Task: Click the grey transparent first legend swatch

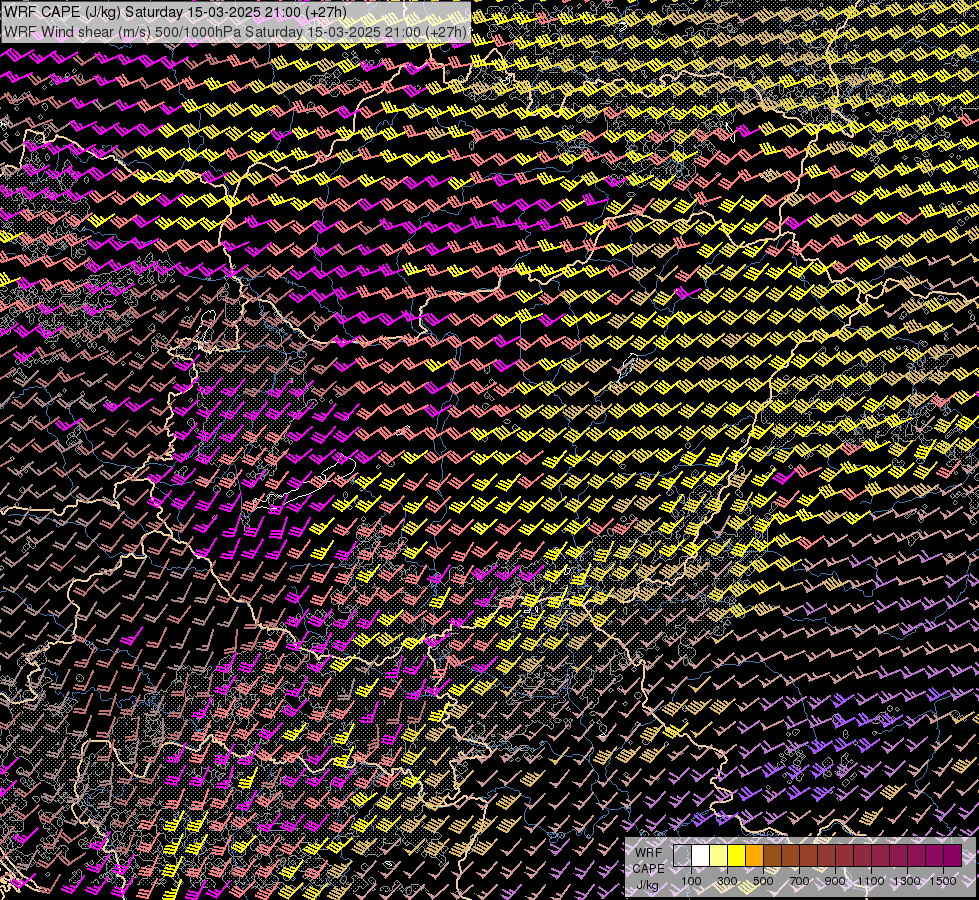Action: coord(682,856)
